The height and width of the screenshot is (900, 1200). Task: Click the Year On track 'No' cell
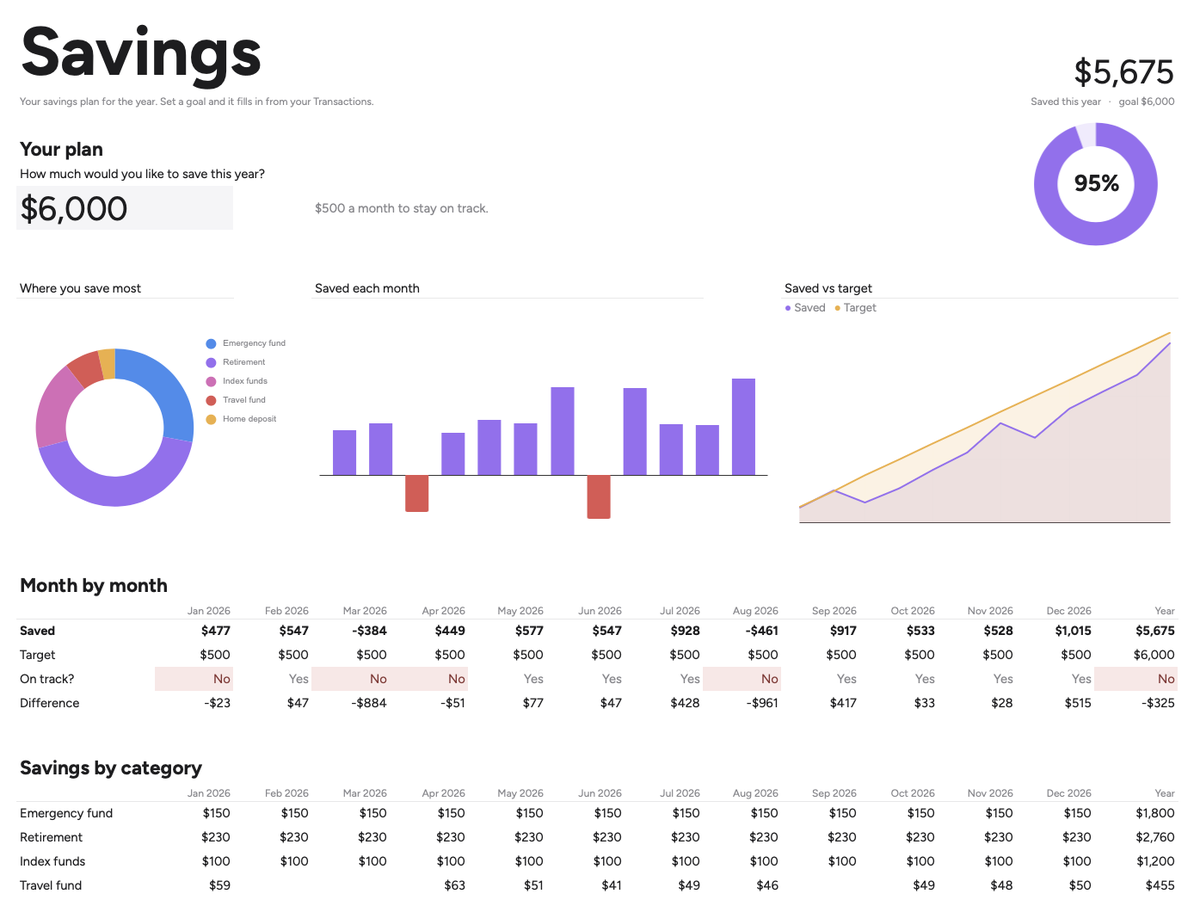point(1136,679)
